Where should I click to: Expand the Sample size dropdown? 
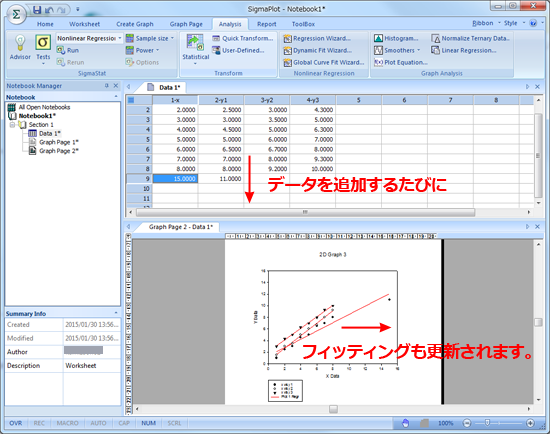tap(150, 38)
